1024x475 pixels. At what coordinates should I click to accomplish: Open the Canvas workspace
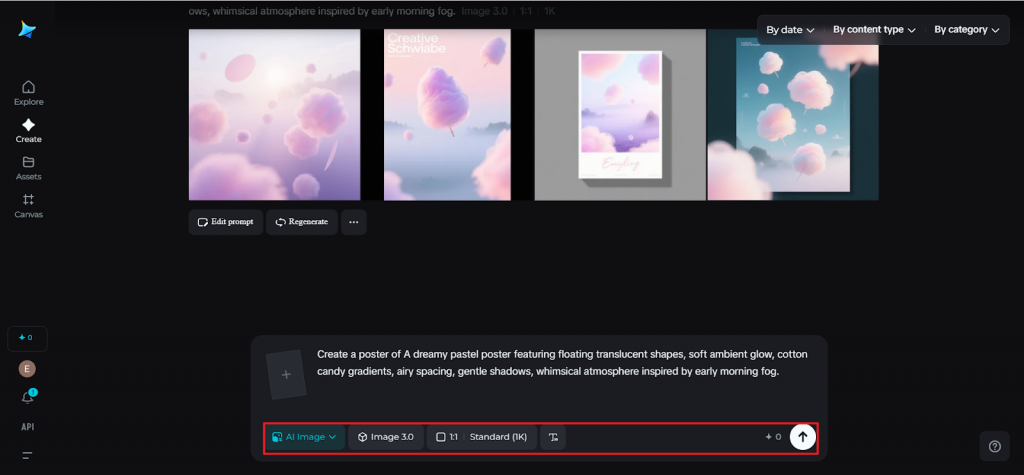tap(28, 205)
